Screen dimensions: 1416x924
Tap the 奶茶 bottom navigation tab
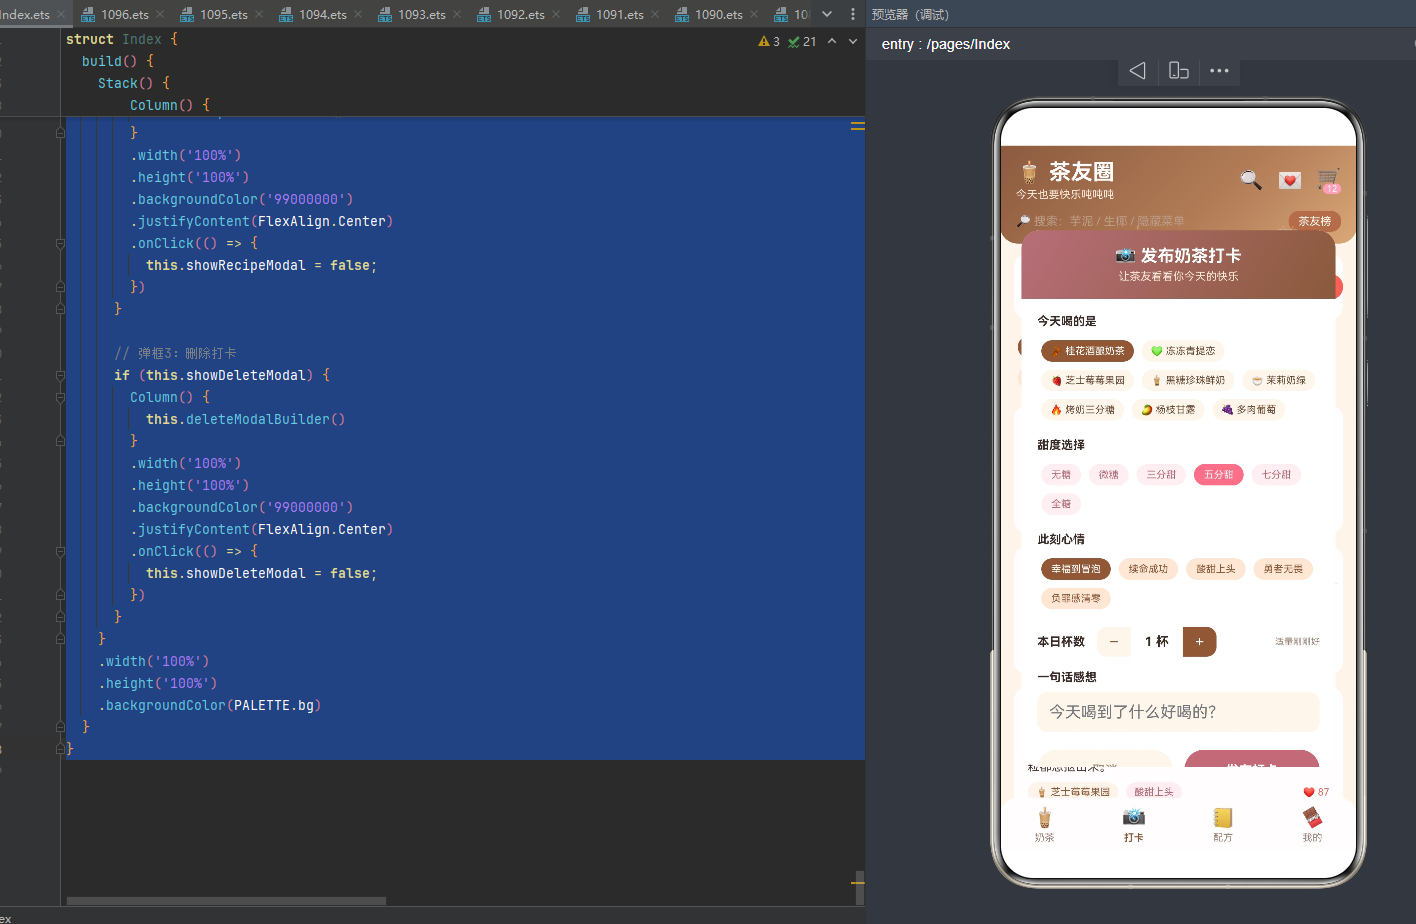point(1044,826)
